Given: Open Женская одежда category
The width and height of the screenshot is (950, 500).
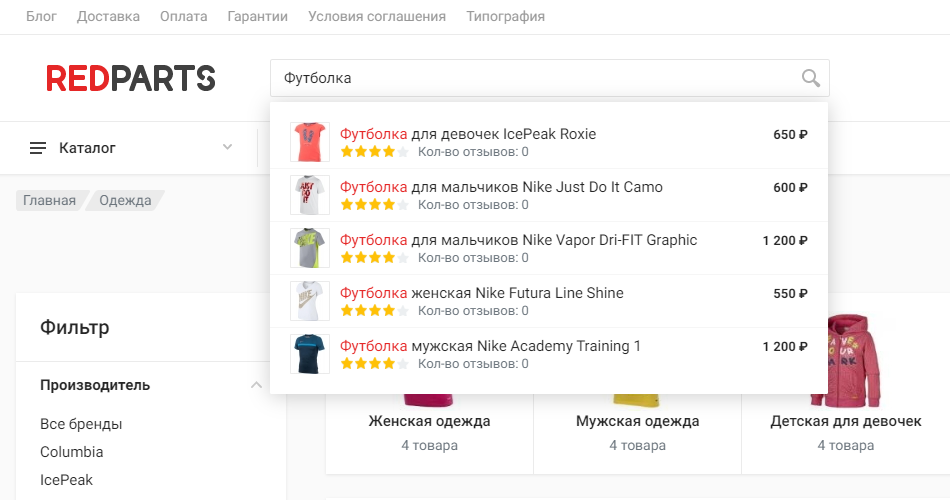Looking at the screenshot, I should coord(430,421).
